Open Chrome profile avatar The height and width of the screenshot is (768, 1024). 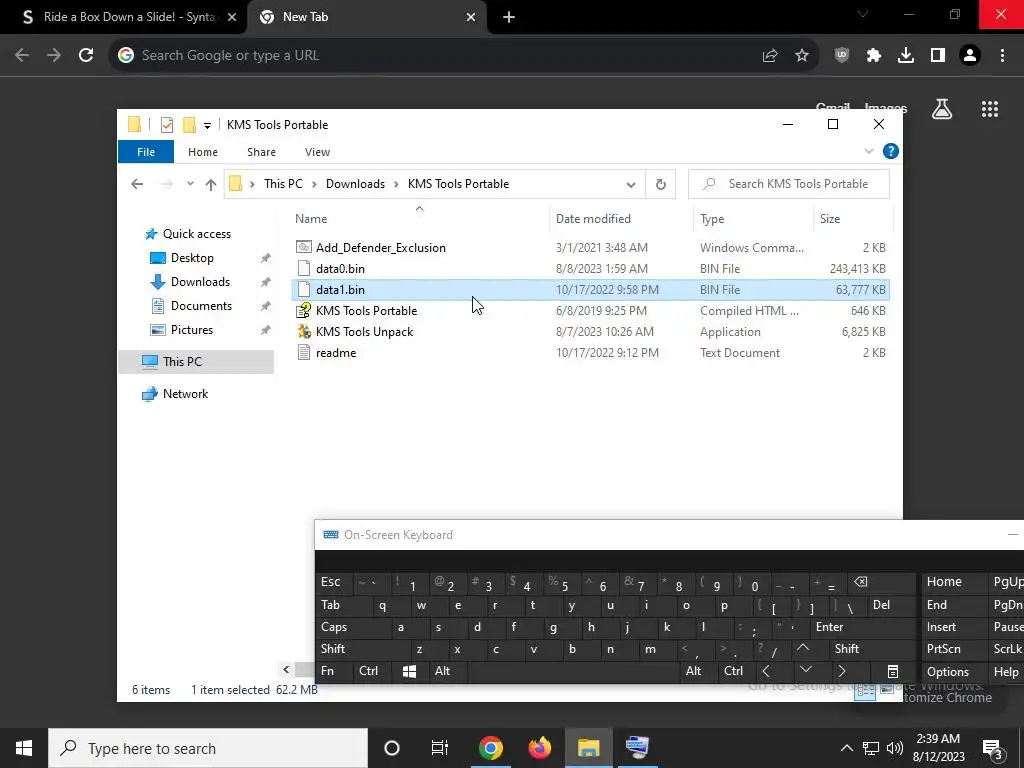[x=970, y=56]
